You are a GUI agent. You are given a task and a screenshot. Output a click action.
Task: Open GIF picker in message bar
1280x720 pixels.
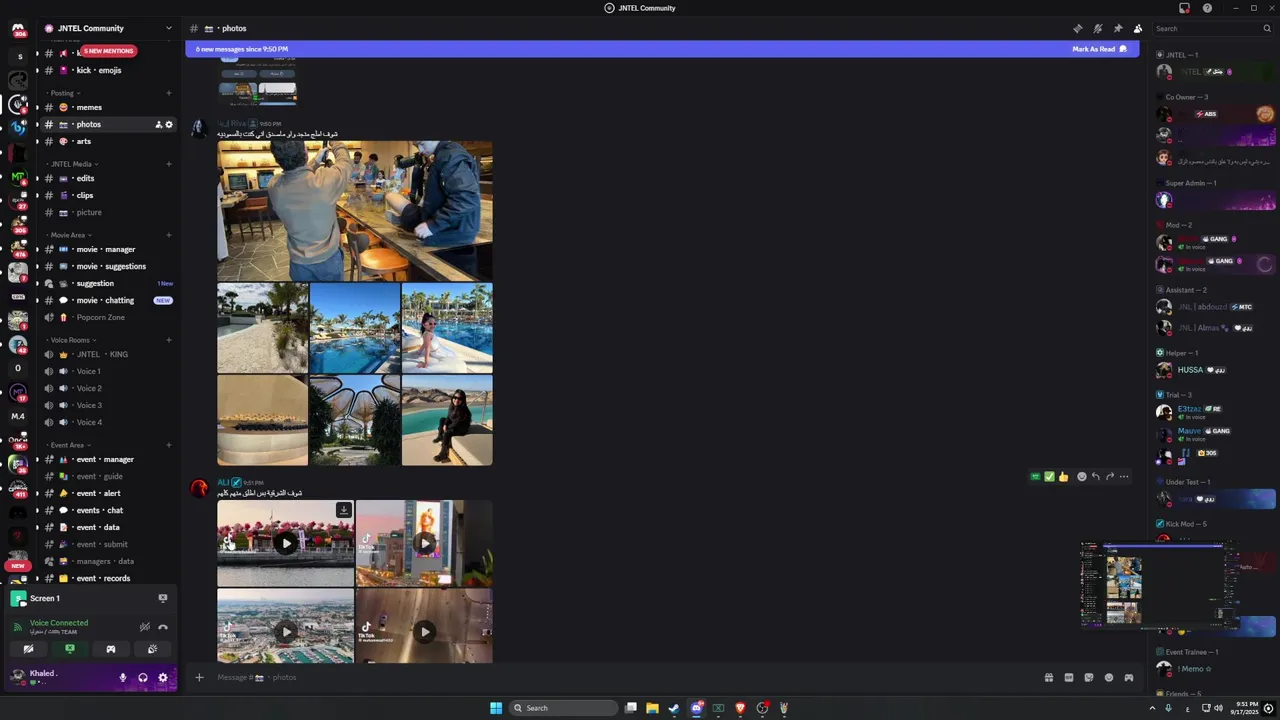click(1068, 677)
